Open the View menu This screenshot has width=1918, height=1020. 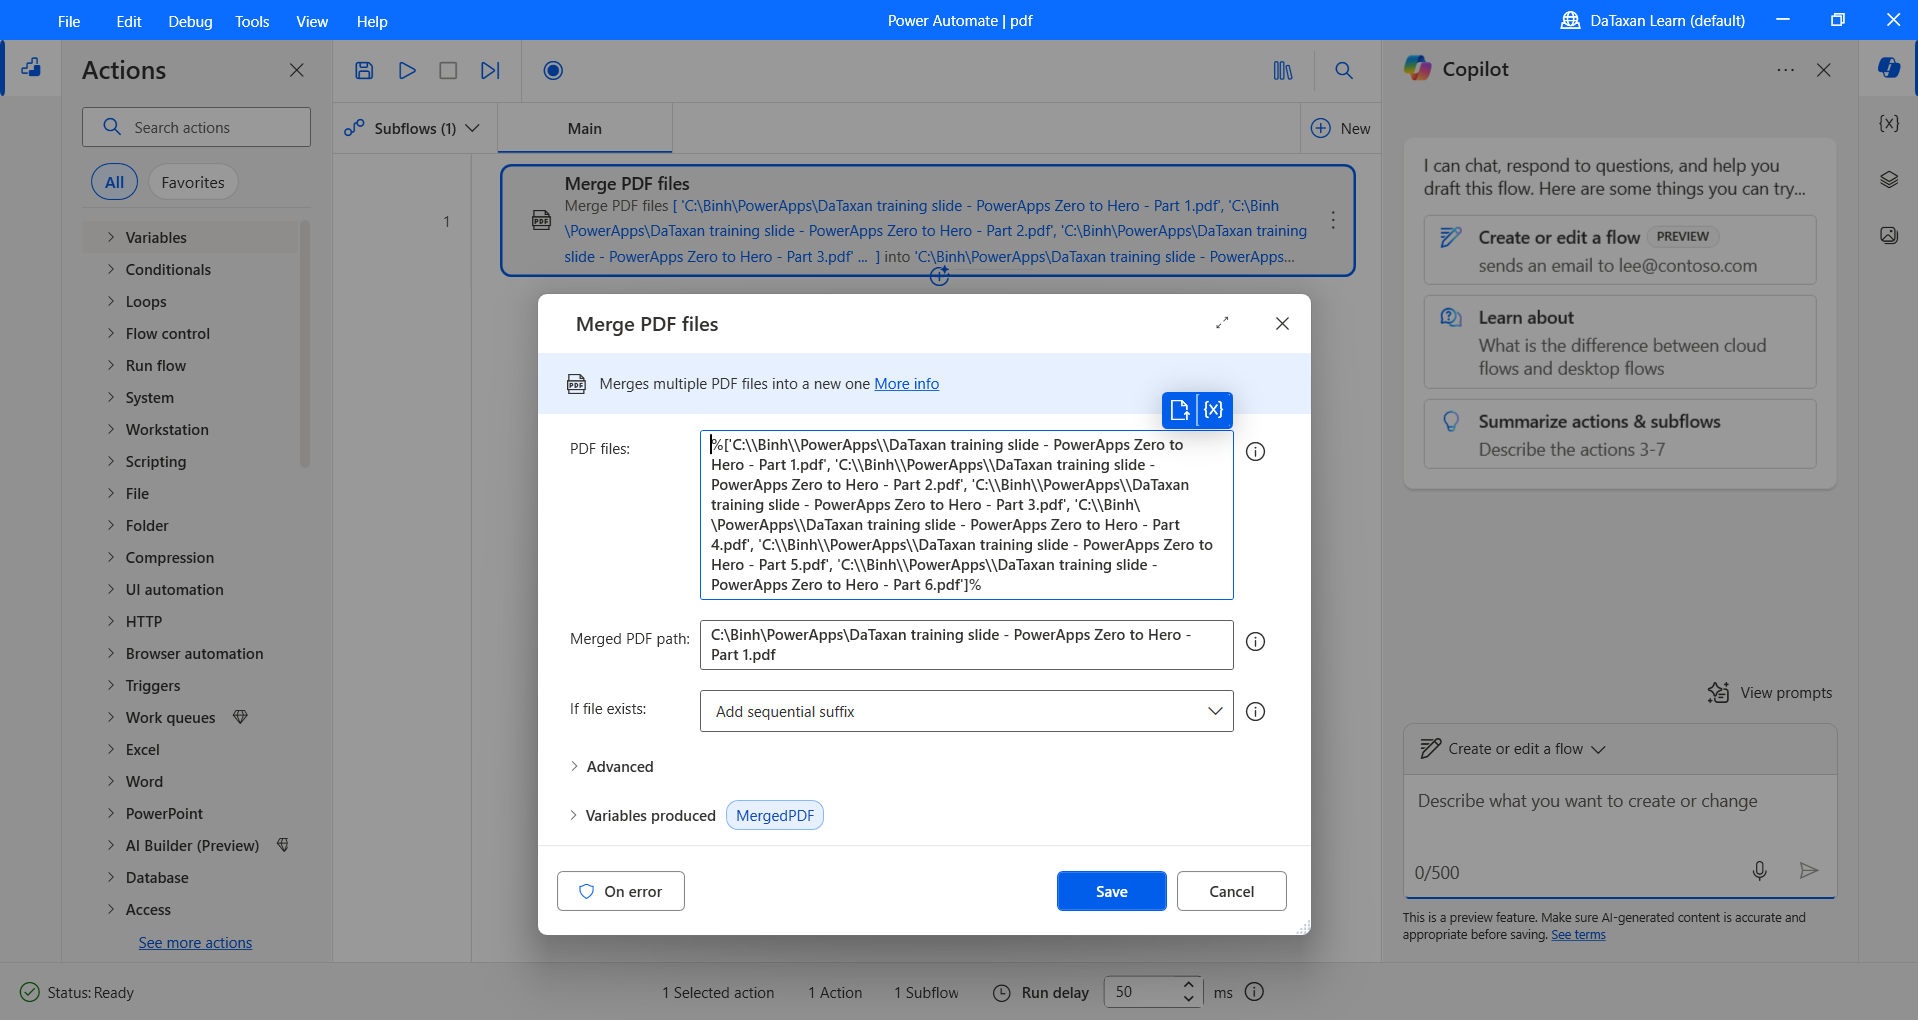(x=312, y=21)
